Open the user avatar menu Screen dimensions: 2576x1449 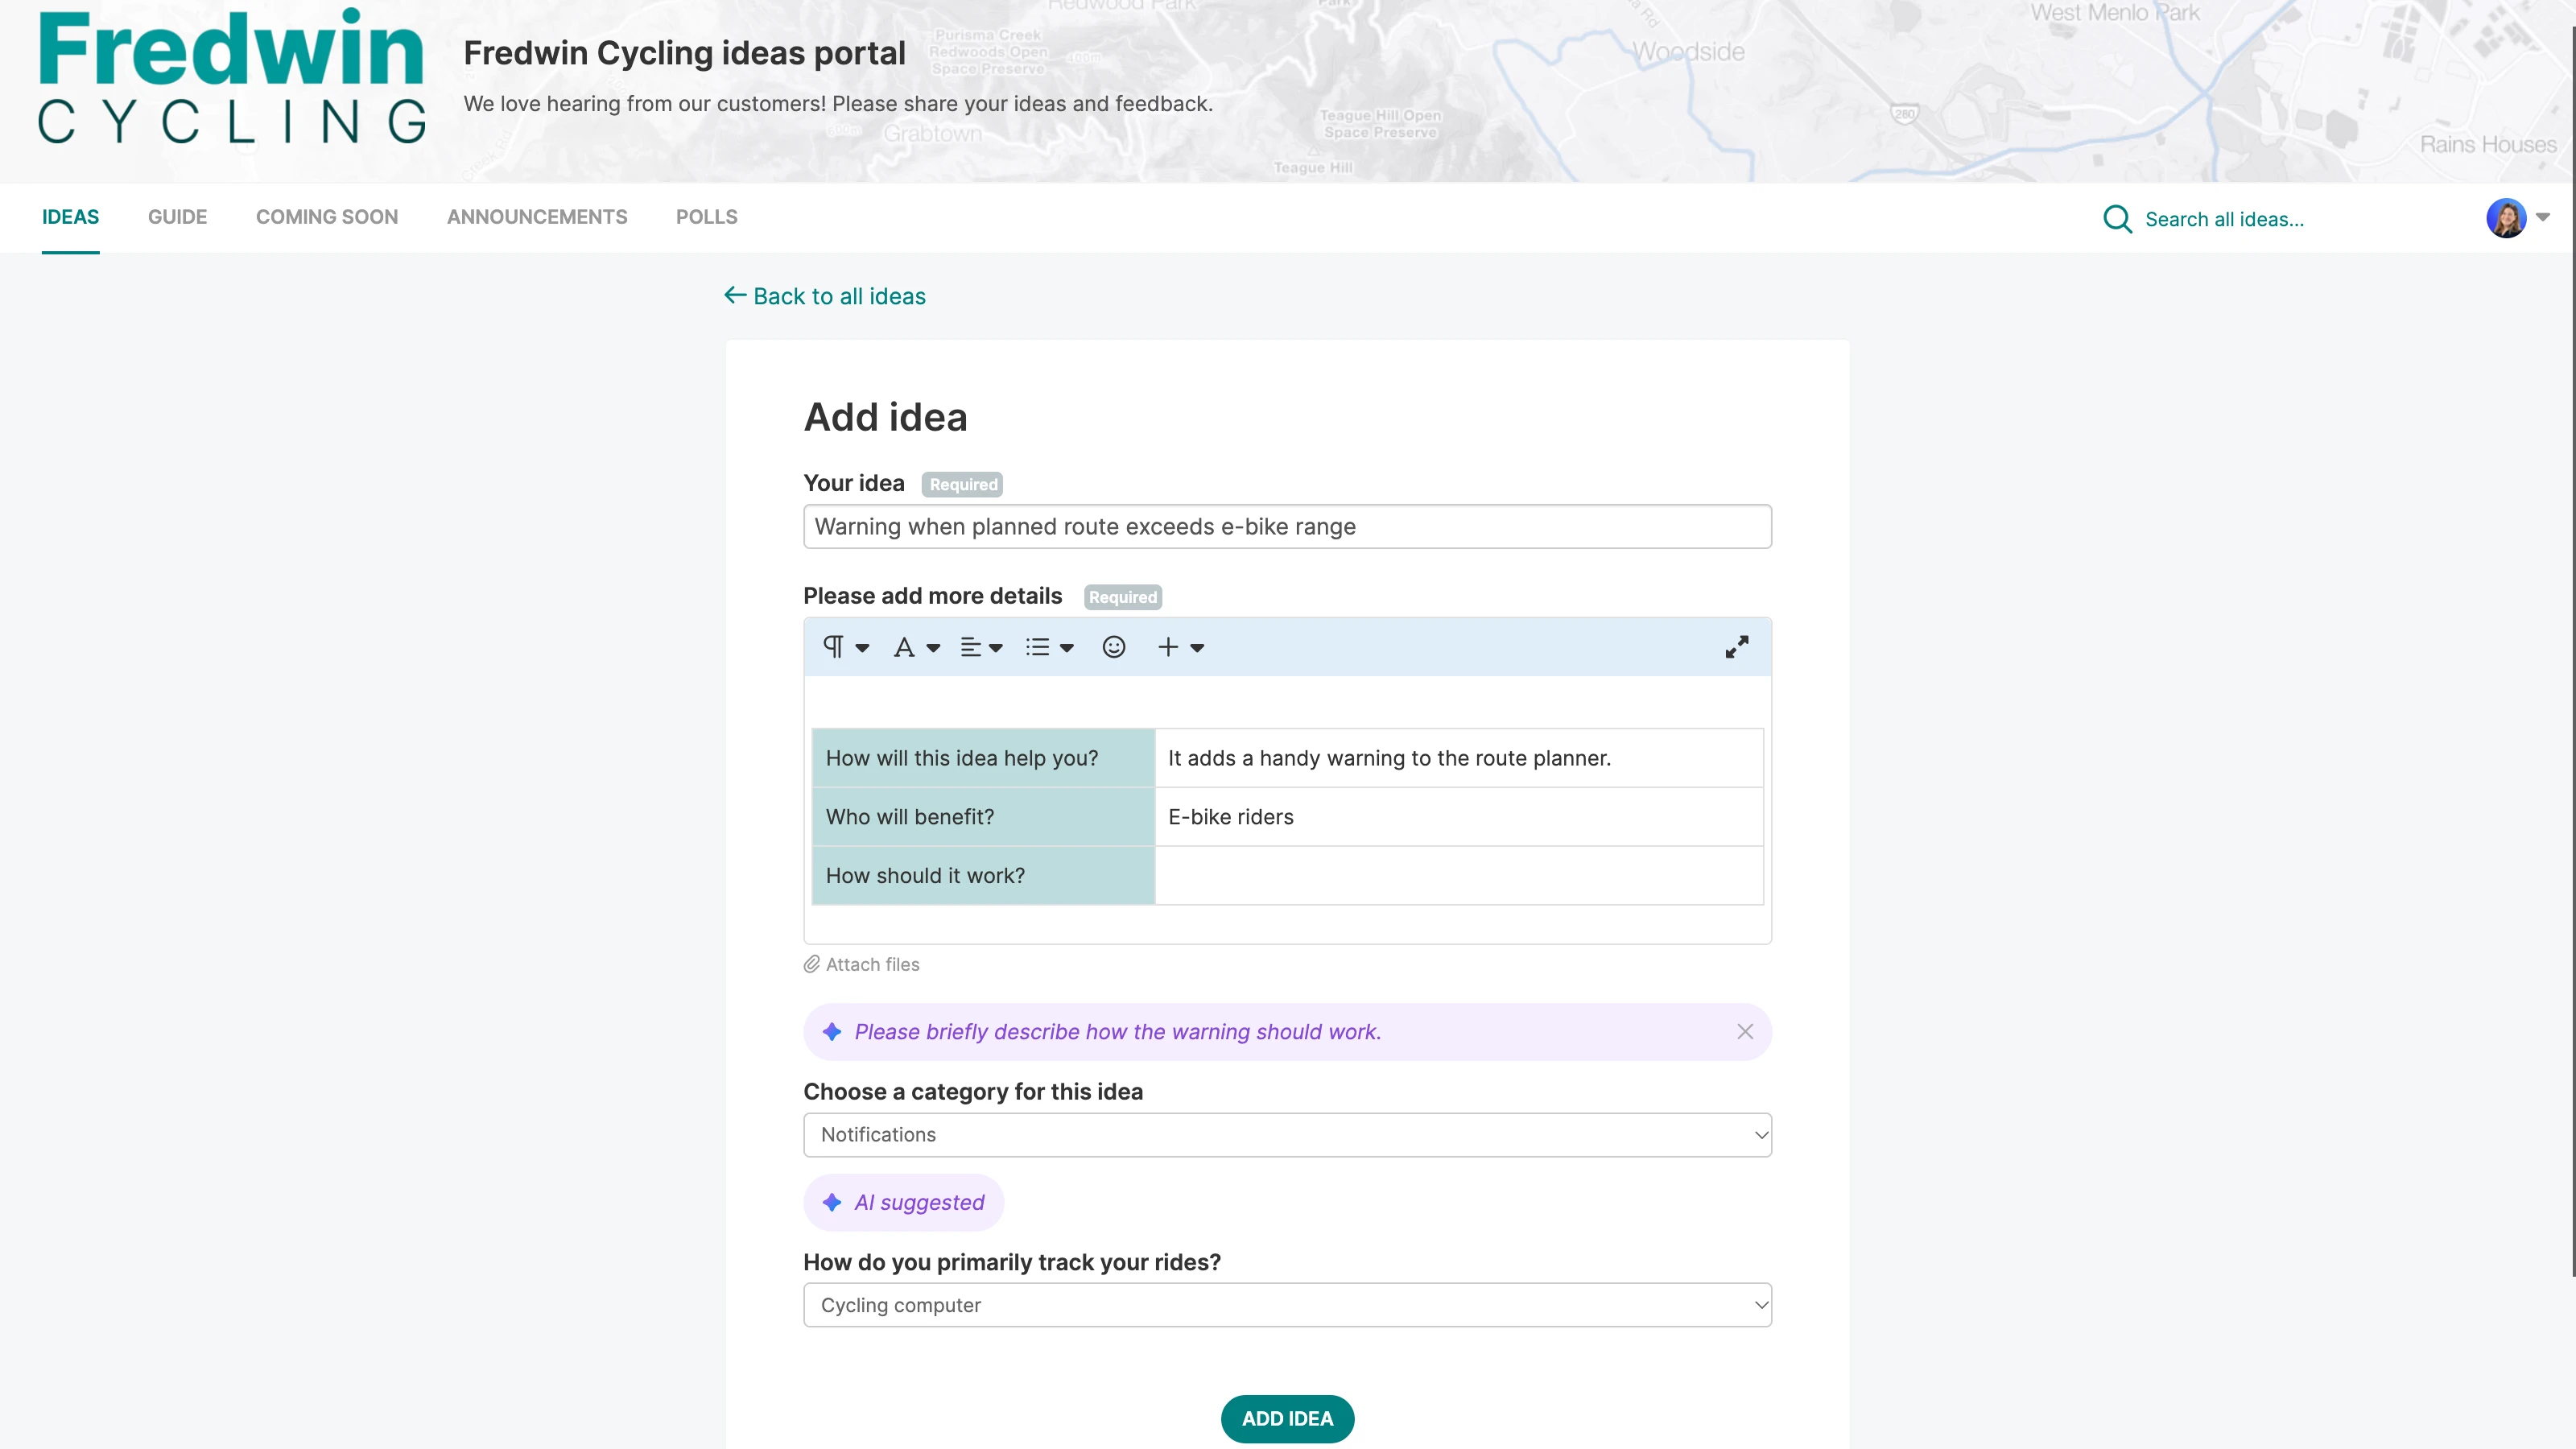coord(2506,218)
